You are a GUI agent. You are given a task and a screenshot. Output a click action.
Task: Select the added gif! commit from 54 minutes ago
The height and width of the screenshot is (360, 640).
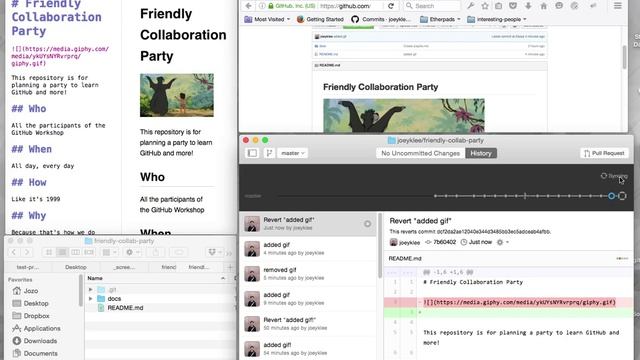click(x=309, y=349)
